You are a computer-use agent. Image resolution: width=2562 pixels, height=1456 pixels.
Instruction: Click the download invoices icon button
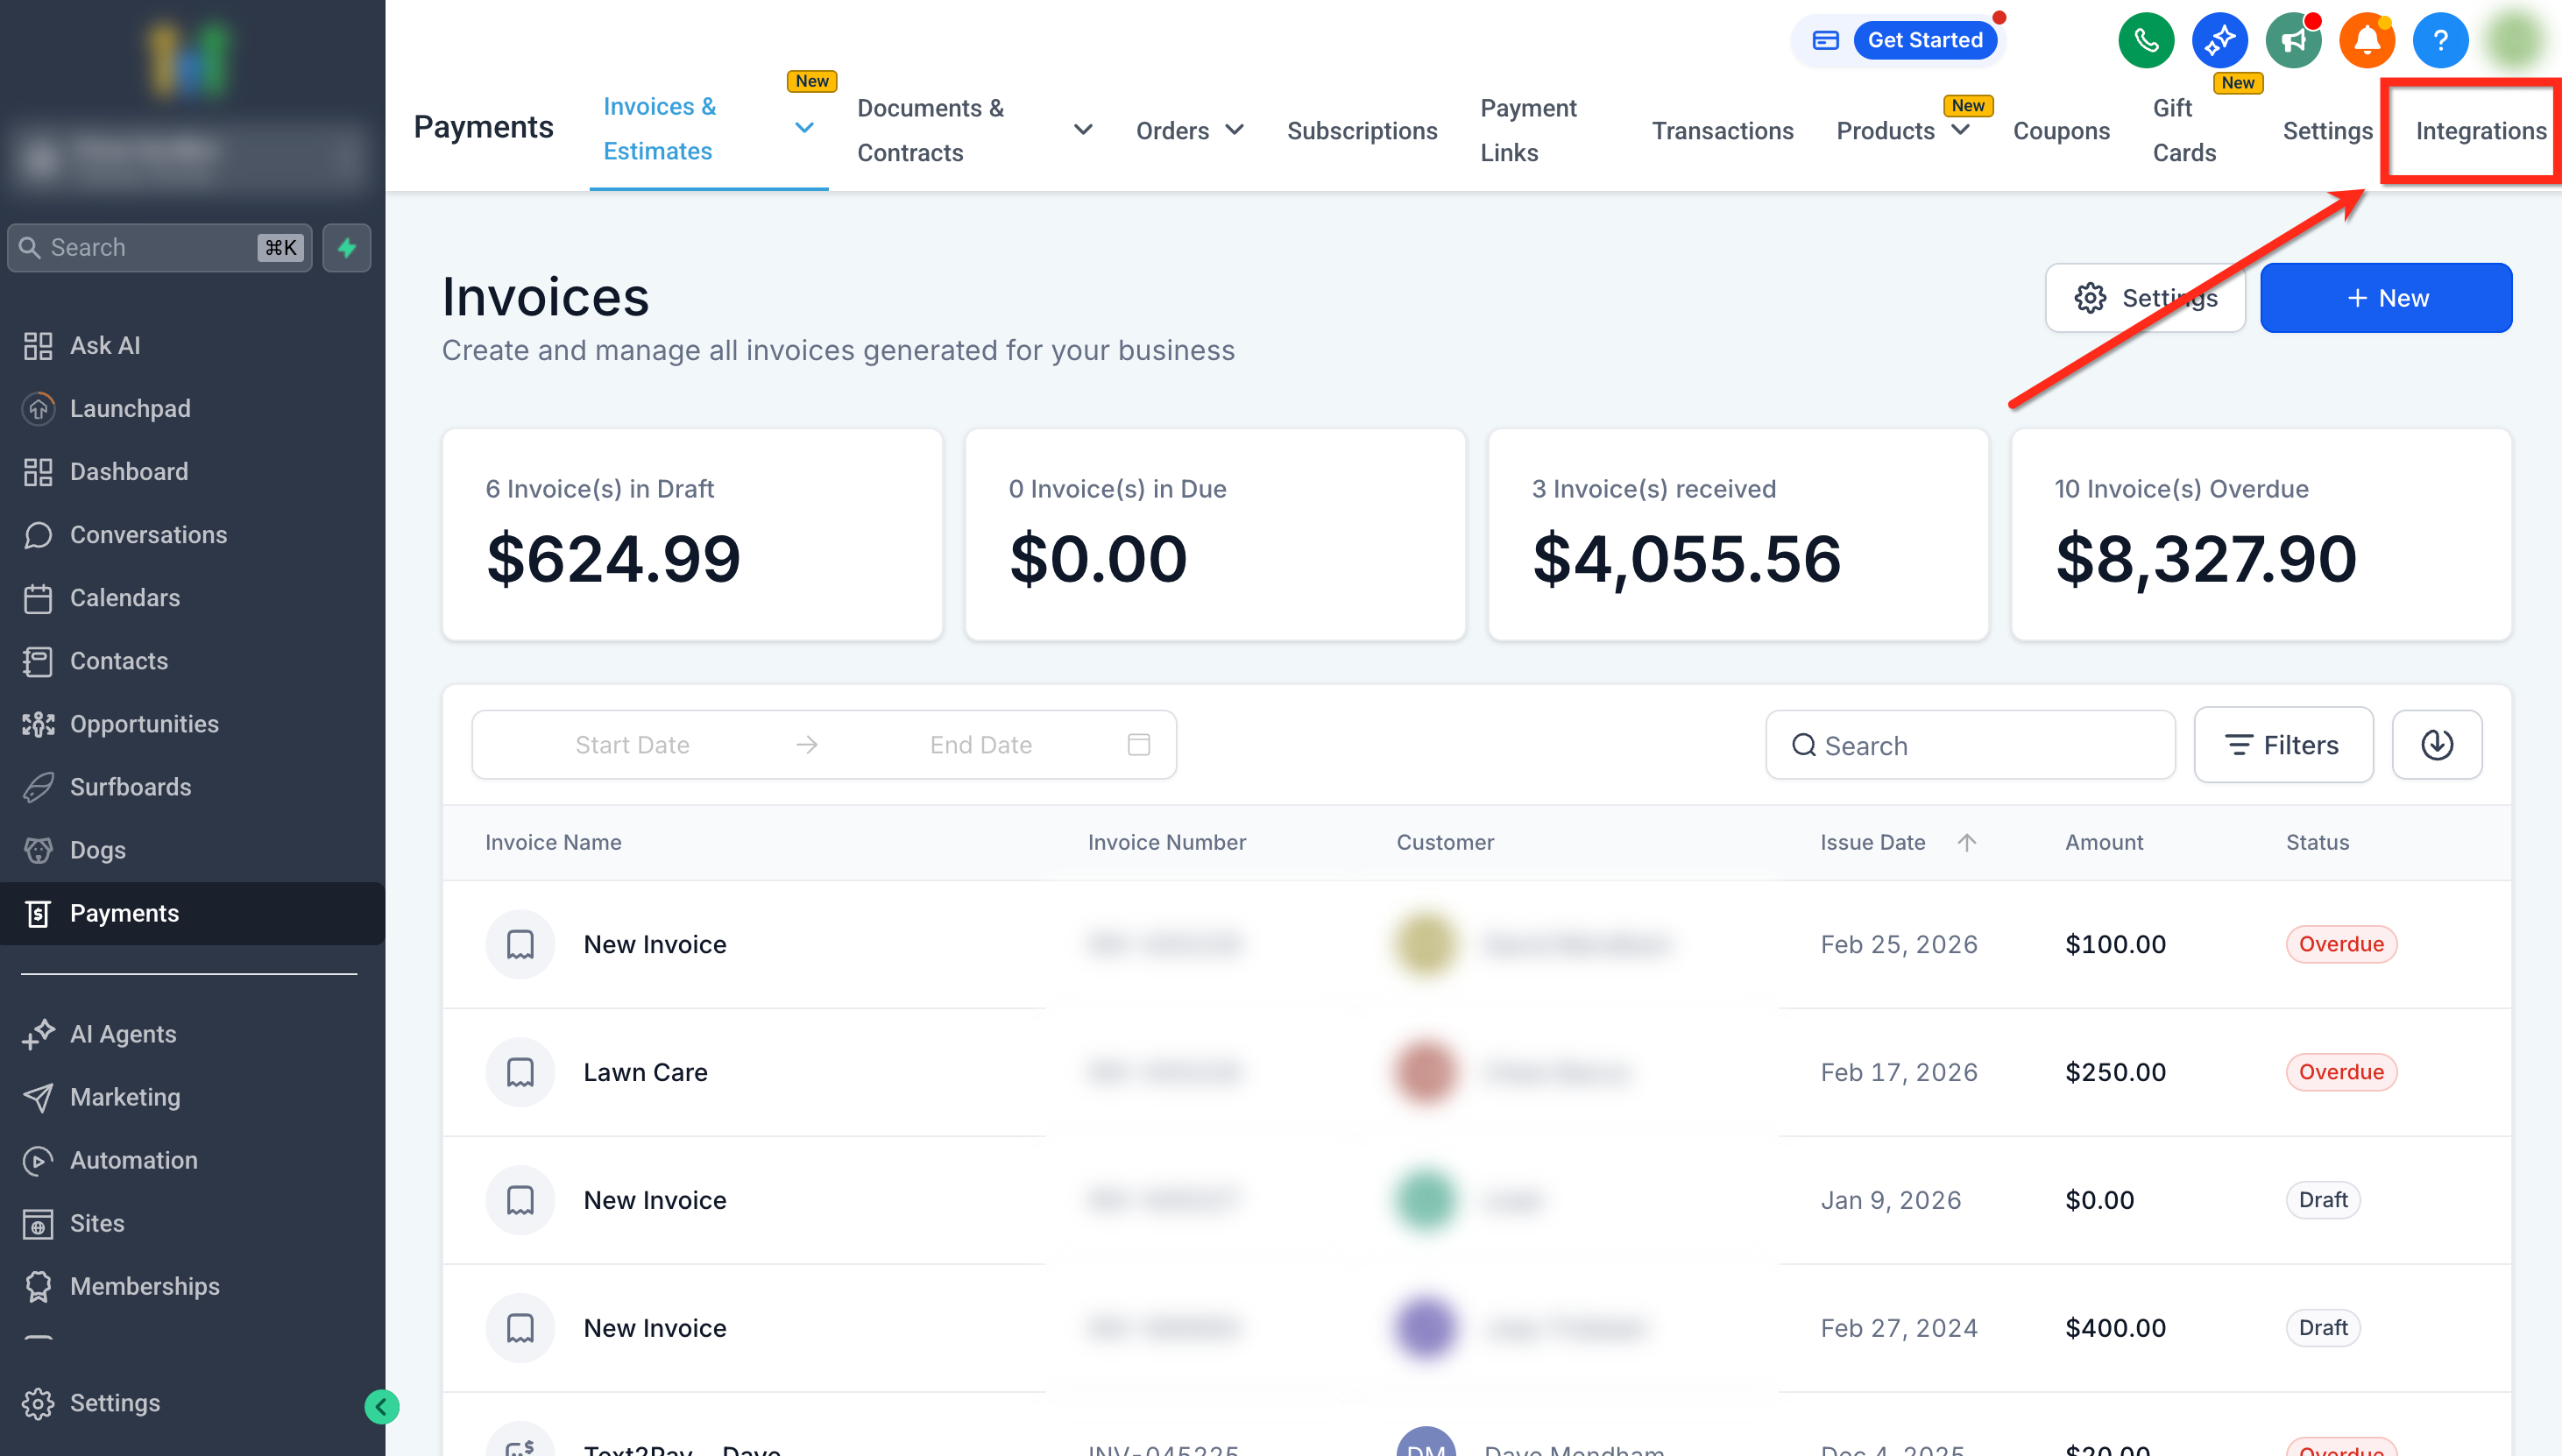(x=2436, y=745)
